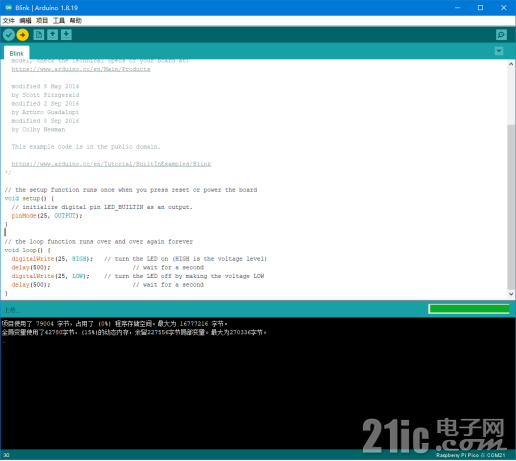Open the arduino.cc Main/Products link

click(81, 69)
